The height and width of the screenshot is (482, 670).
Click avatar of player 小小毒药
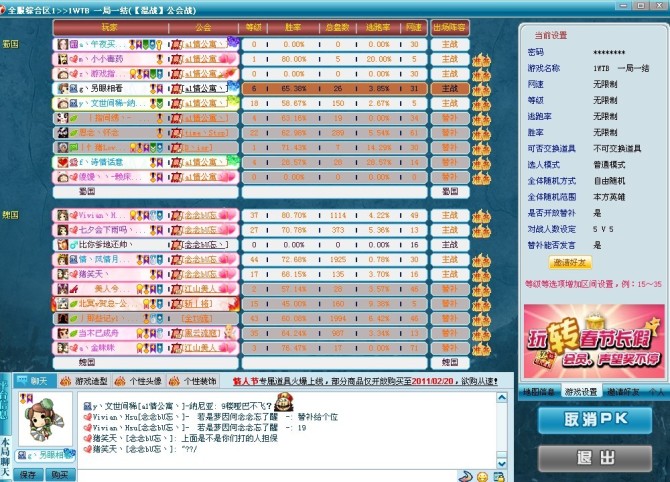[x=63, y=59]
